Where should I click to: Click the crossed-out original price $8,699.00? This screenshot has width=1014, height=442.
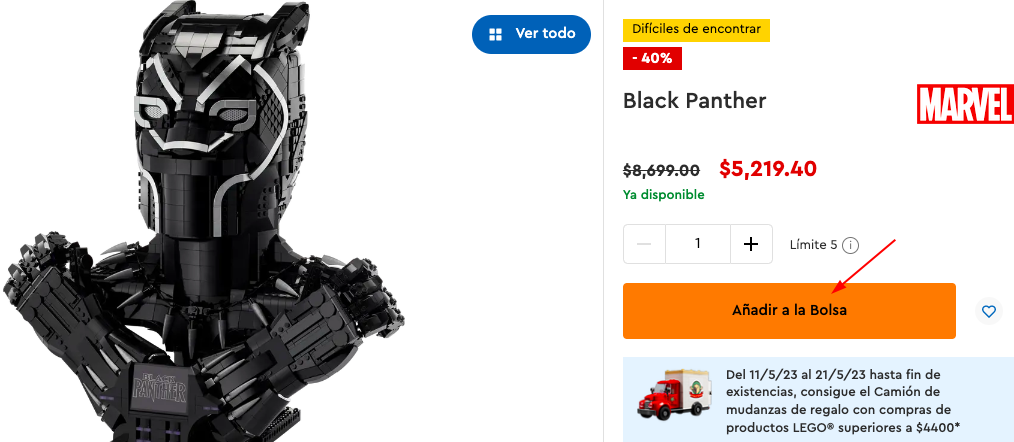661,170
